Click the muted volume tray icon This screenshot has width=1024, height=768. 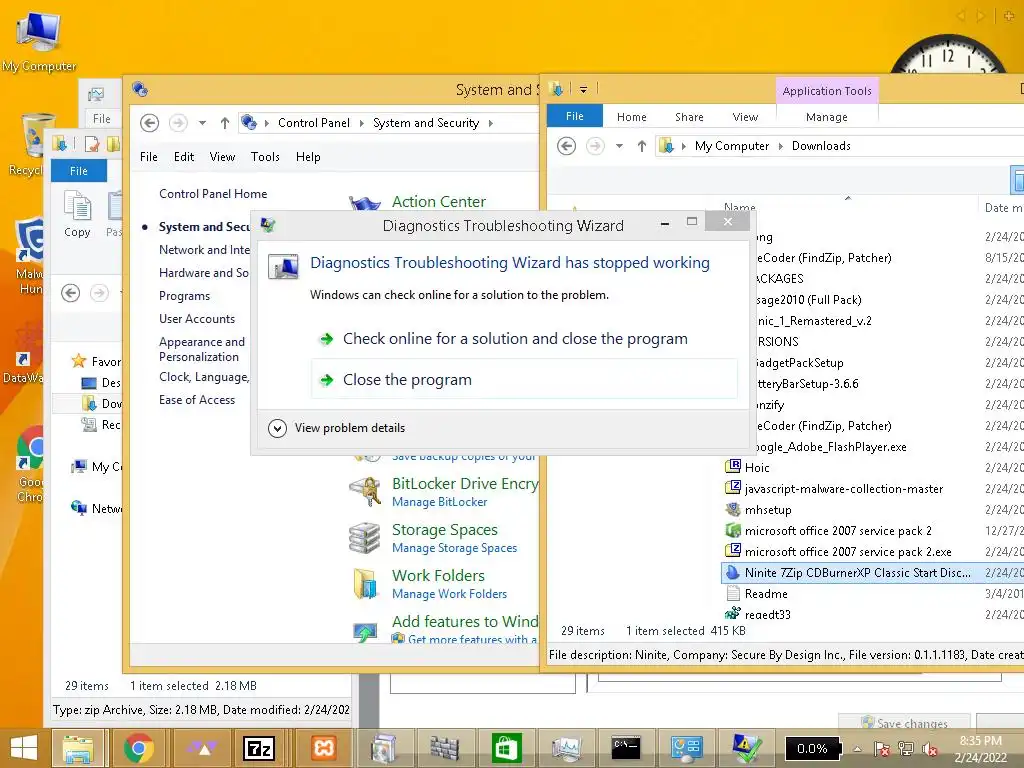[930, 749]
